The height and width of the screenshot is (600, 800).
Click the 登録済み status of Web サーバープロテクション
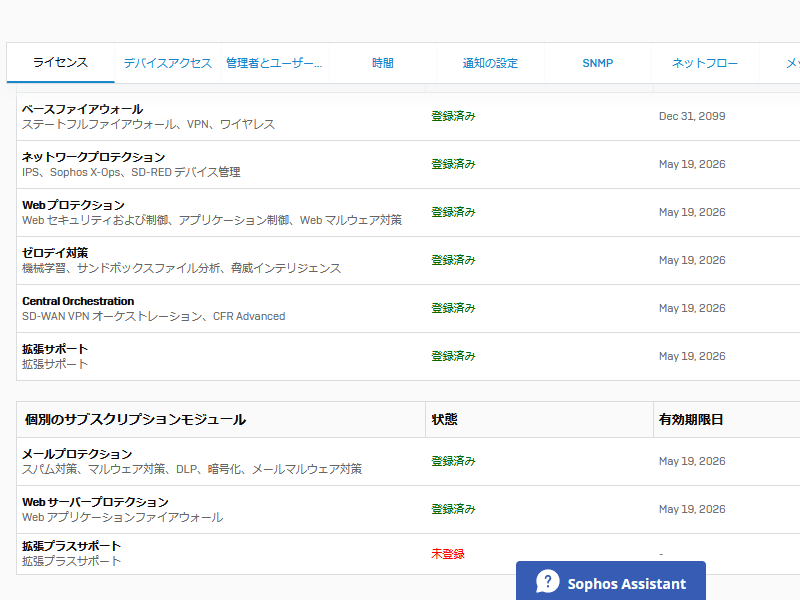[x=454, y=509]
